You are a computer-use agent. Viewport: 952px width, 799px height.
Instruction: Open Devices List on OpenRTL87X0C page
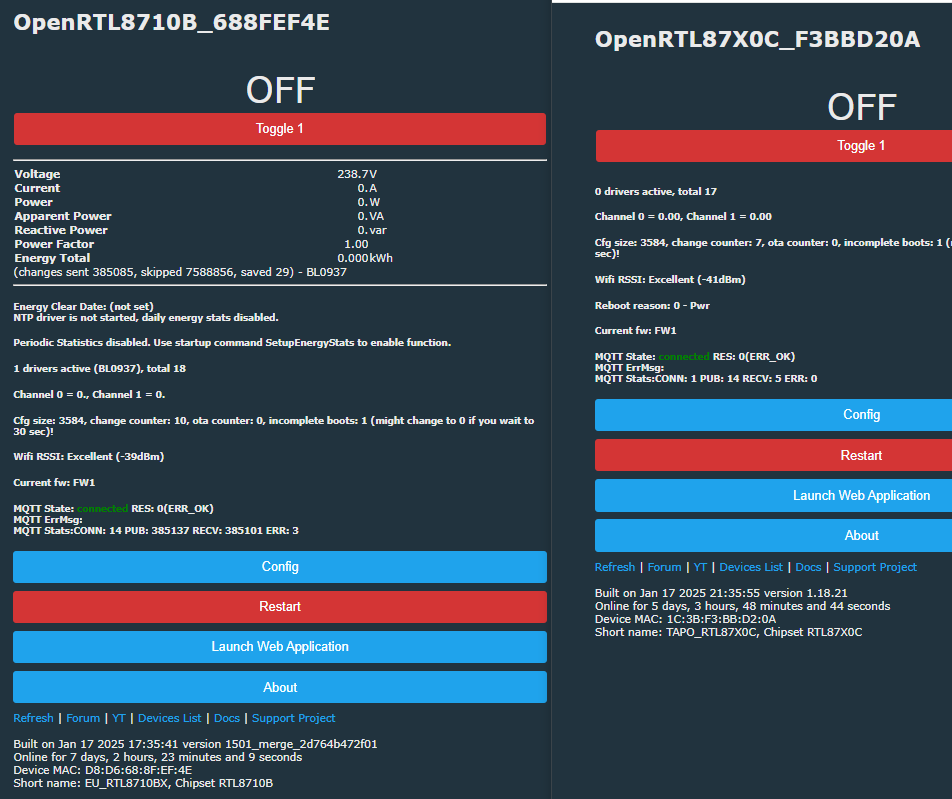point(751,567)
